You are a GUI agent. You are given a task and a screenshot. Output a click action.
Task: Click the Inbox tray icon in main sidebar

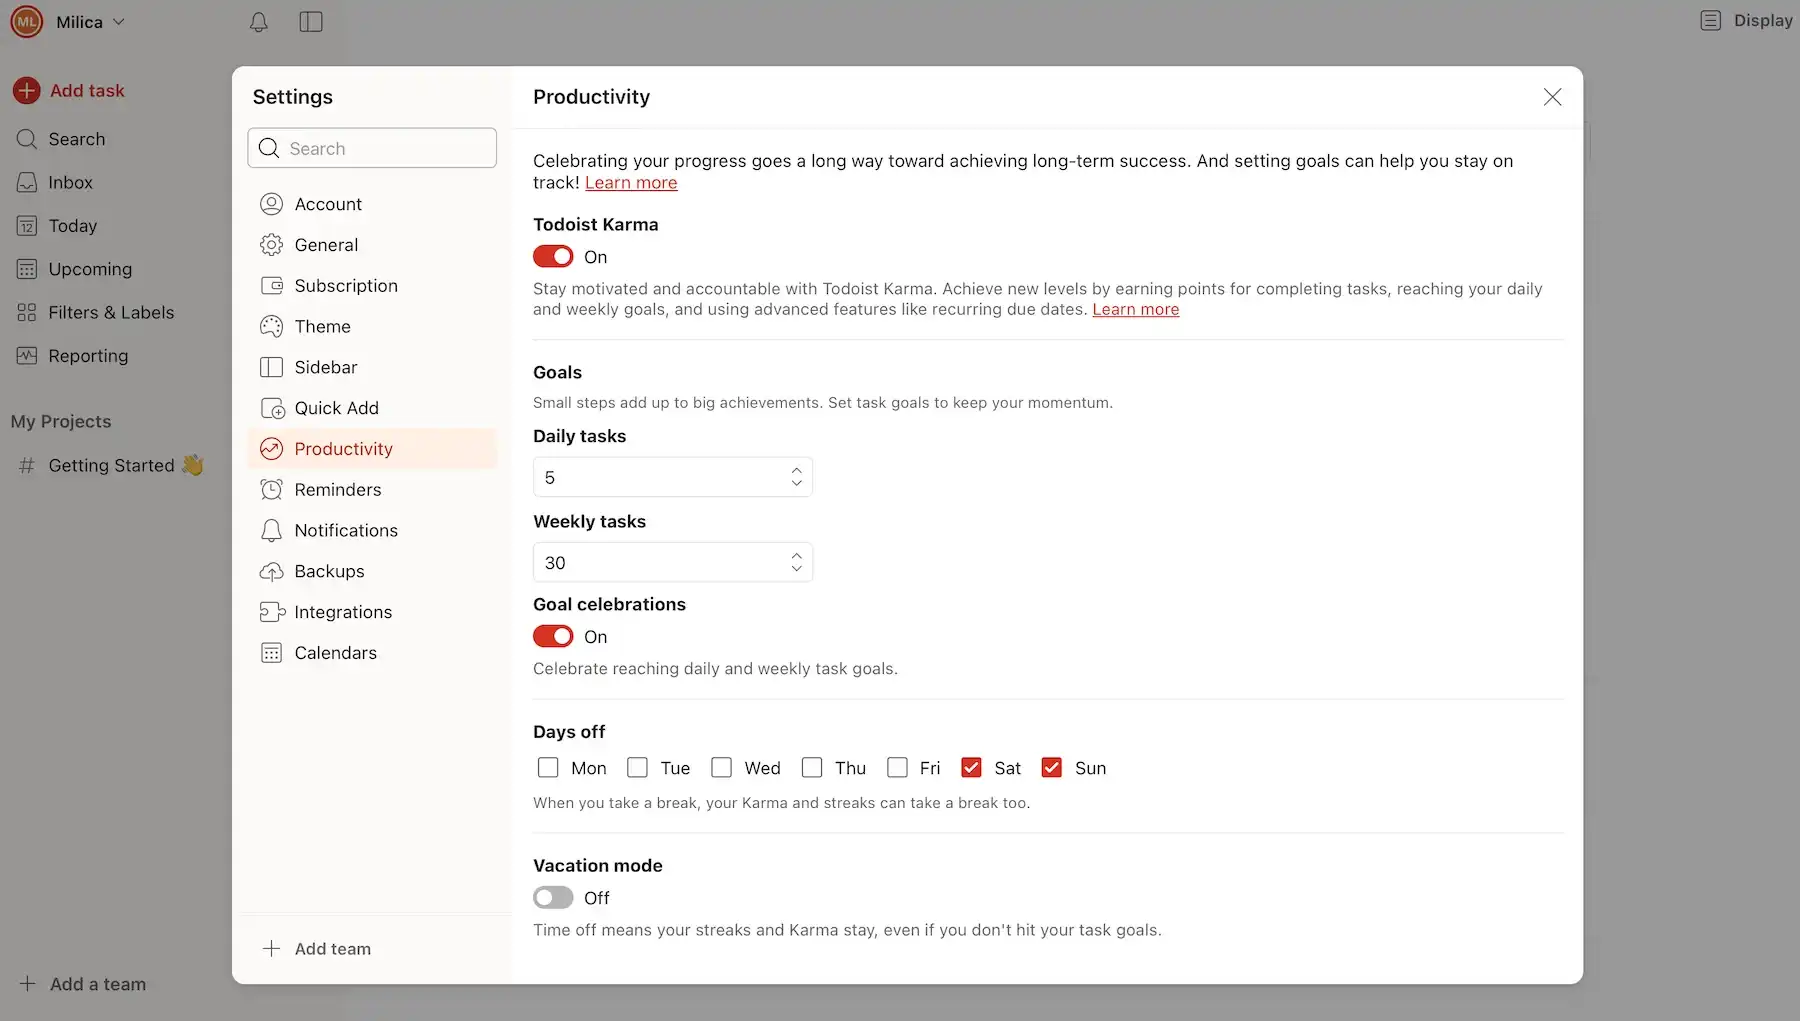(x=27, y=183)
